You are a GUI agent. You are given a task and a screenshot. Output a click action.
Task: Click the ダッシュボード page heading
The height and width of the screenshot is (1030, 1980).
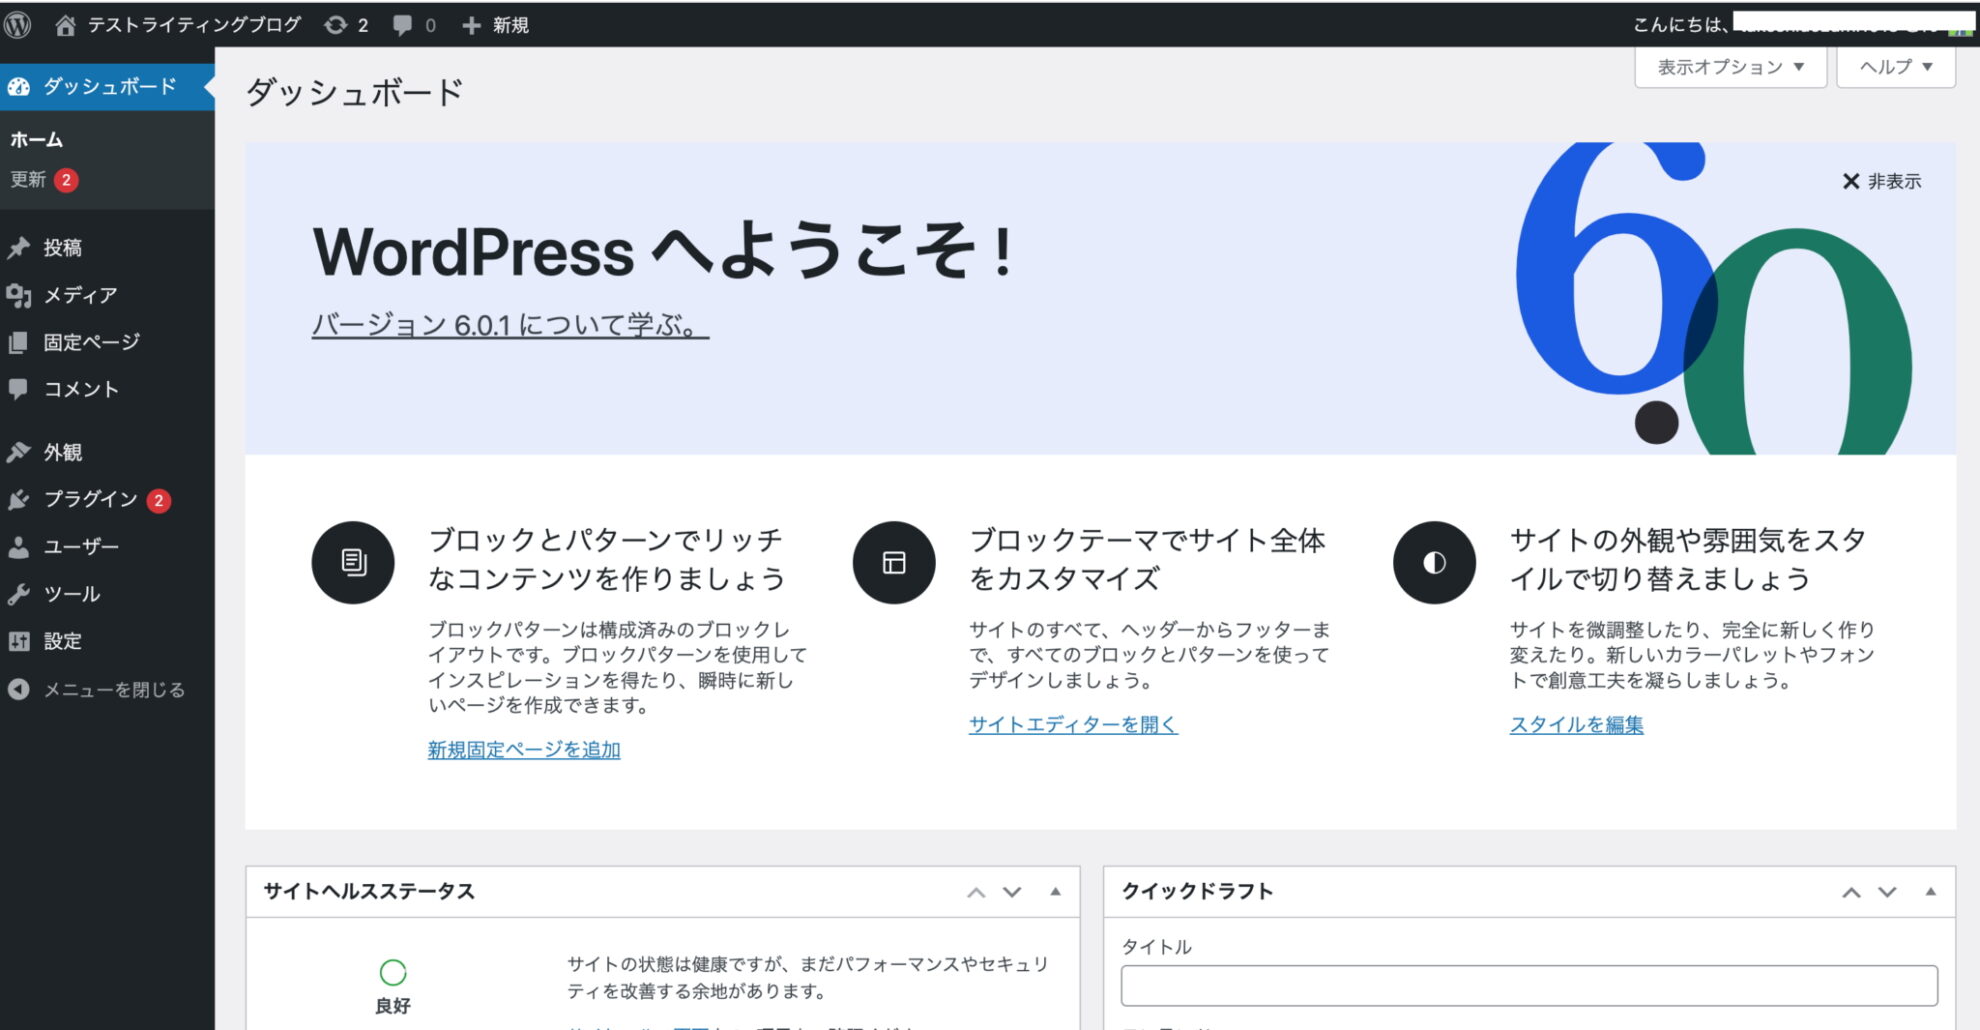pos(354,92)
